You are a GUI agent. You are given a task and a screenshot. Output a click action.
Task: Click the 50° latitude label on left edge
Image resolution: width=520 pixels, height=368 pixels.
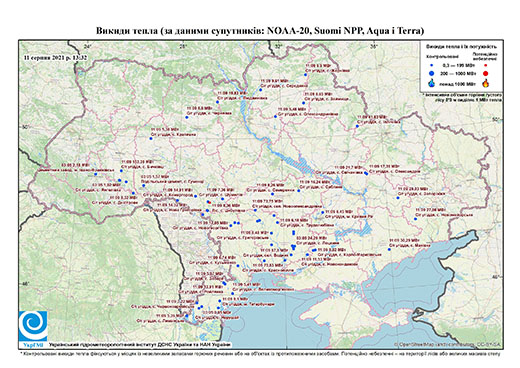[24, 127]
